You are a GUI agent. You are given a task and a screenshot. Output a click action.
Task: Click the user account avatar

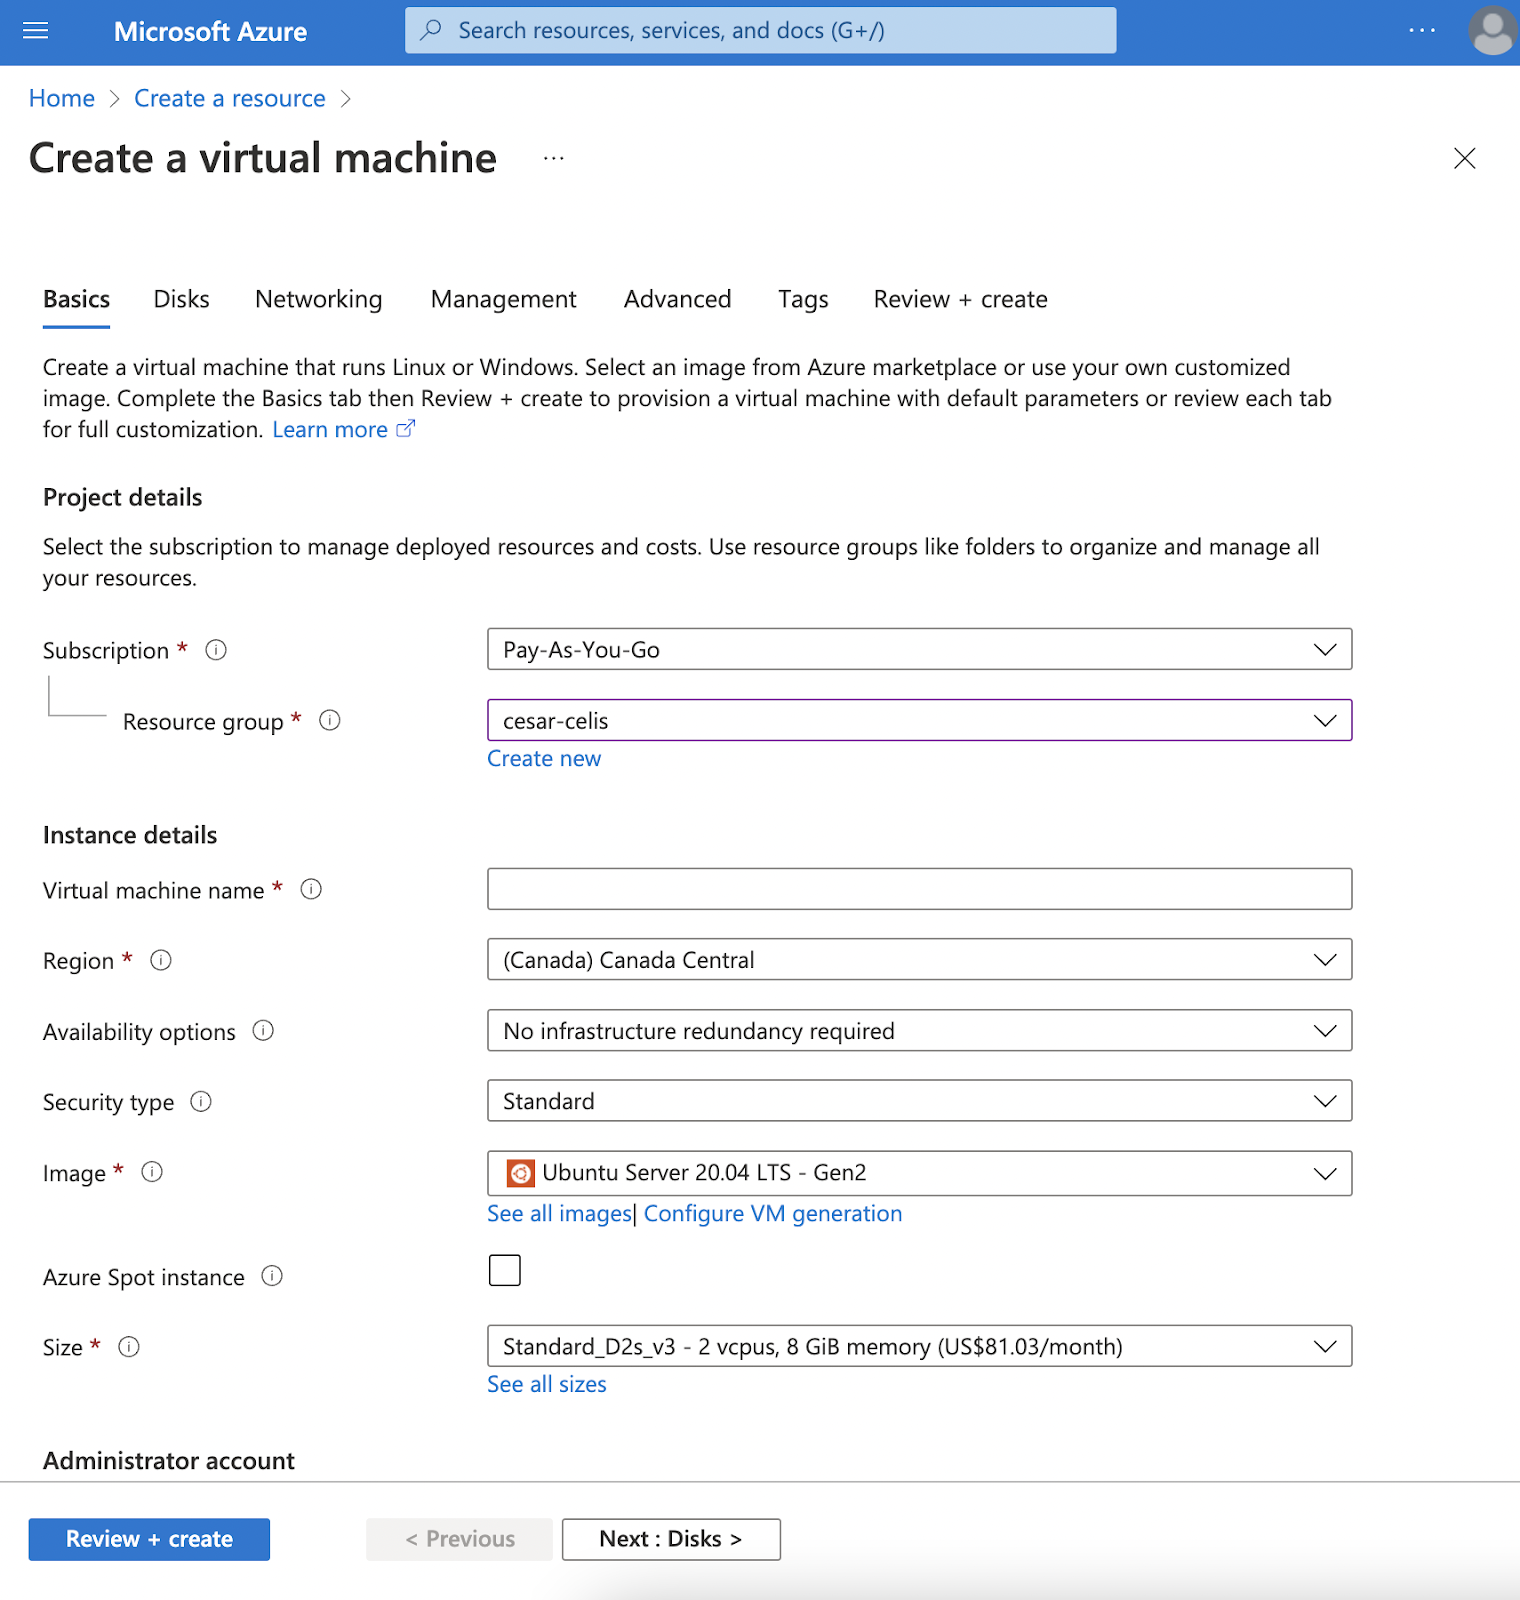pos(1492,31)
